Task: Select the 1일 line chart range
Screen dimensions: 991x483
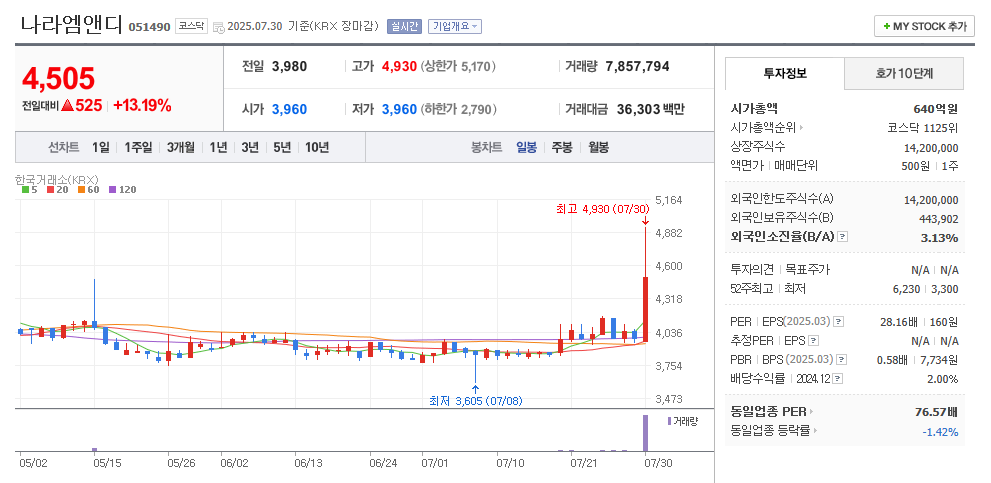Action: point(100,148)
